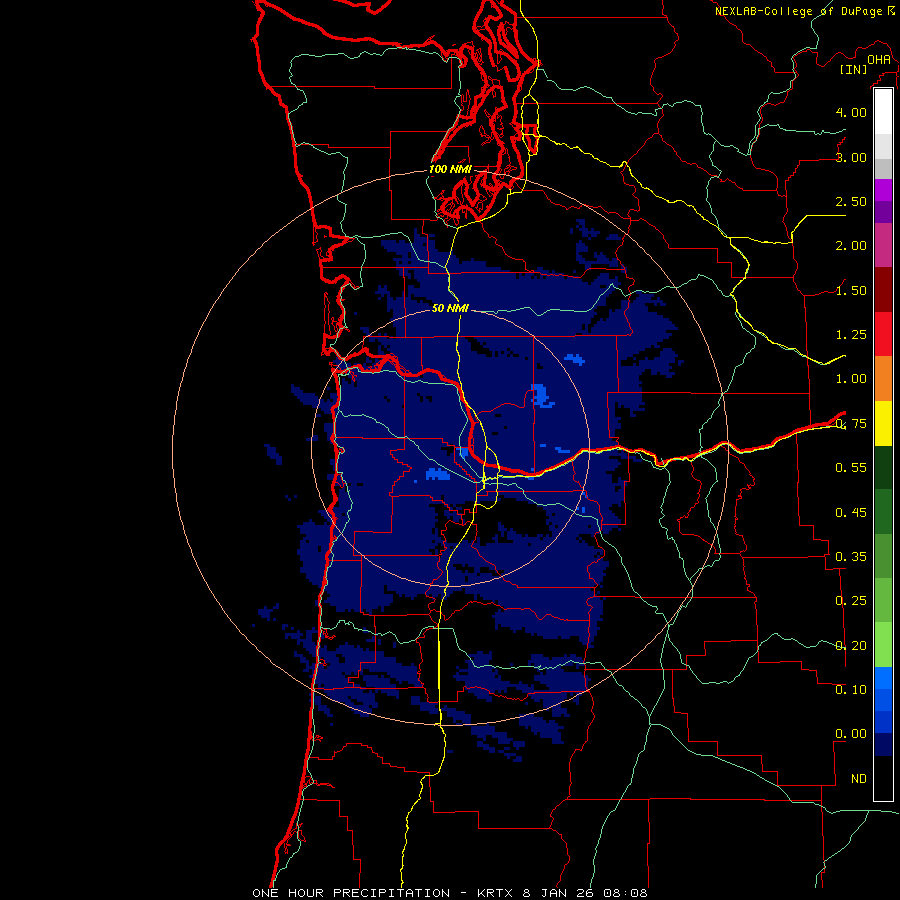Viewport: 900px width, 900px height.
Task: Click the 1.25 legend value
Action: tap(851, 335)
